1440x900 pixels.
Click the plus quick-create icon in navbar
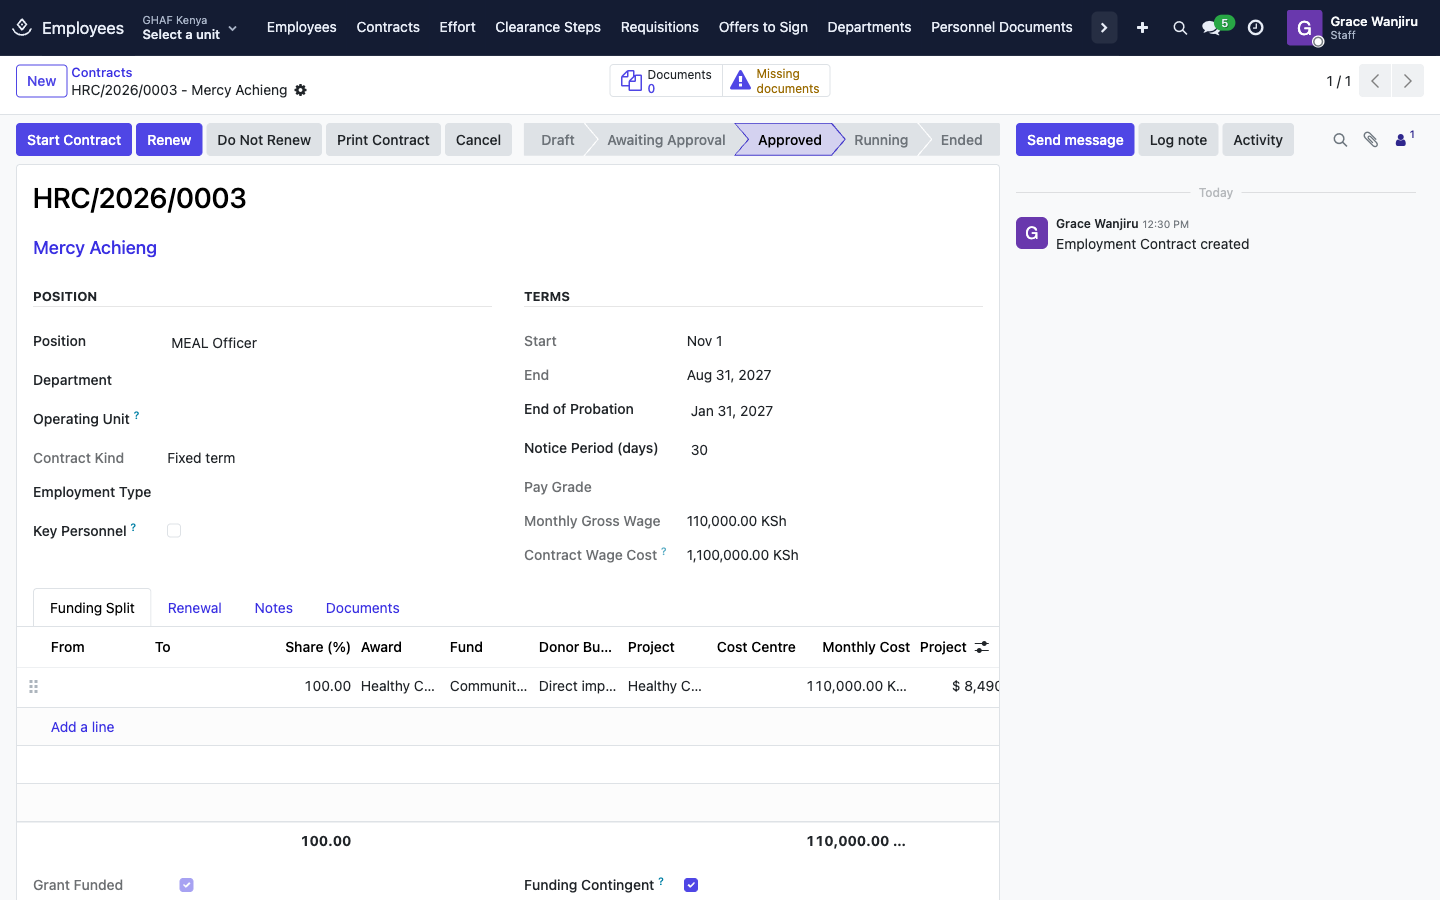1142,28
